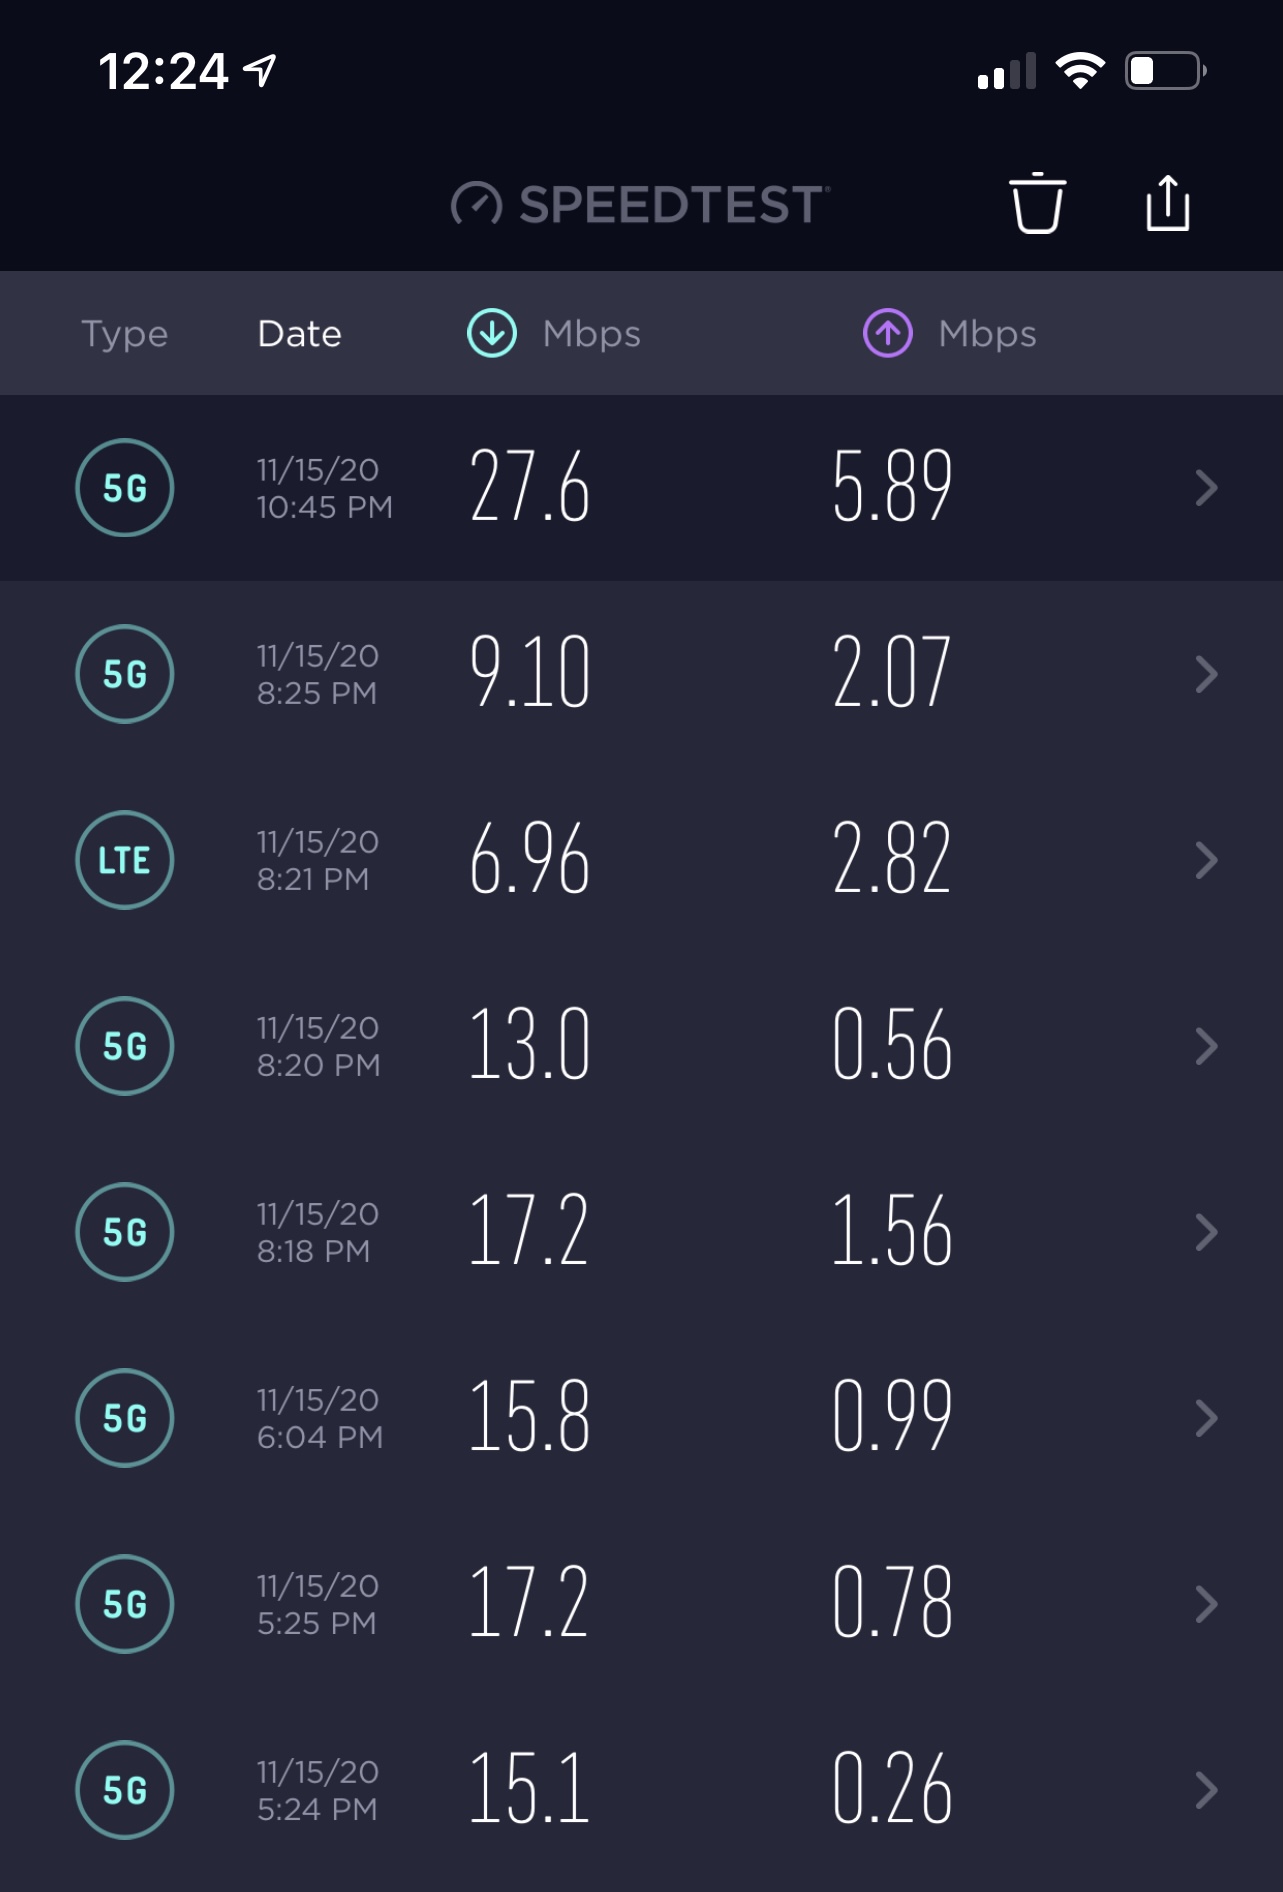
Task: Tap the share export icon
Action: [x=1167, y=203]
